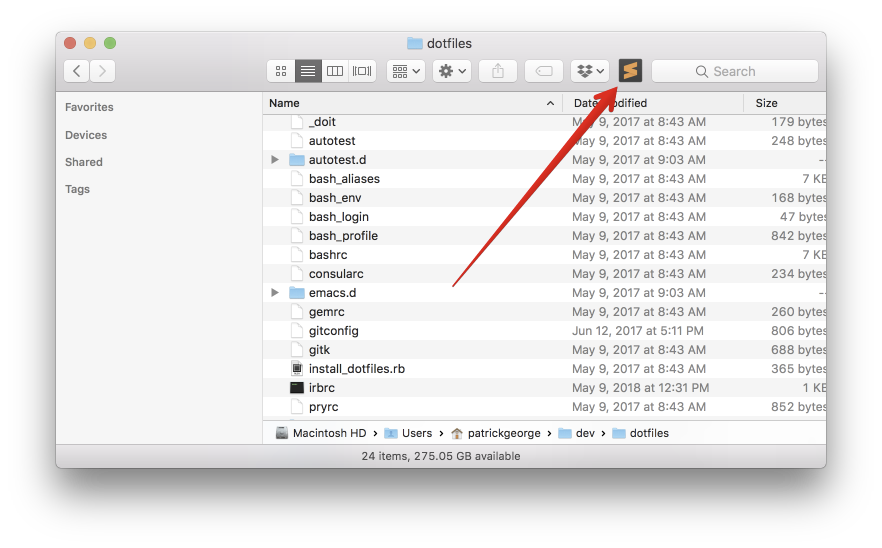
Task: Click in the Search field
Action: point(735,71)
